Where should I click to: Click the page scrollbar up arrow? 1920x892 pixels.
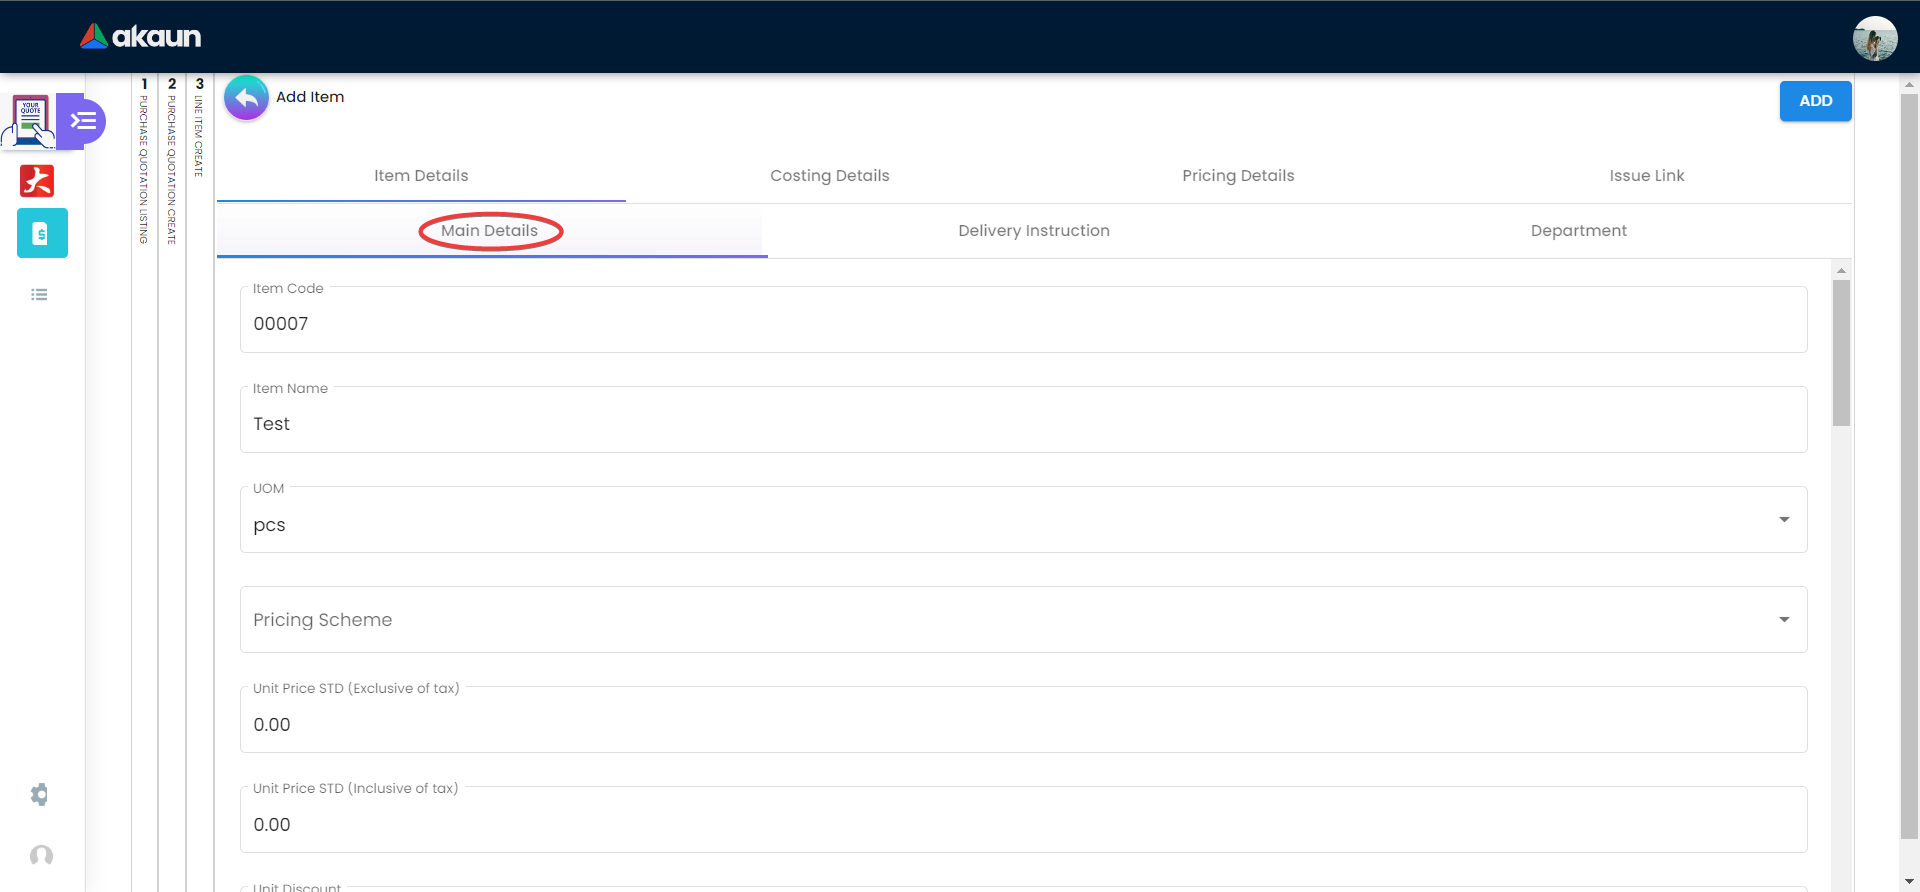point(1909,85)
